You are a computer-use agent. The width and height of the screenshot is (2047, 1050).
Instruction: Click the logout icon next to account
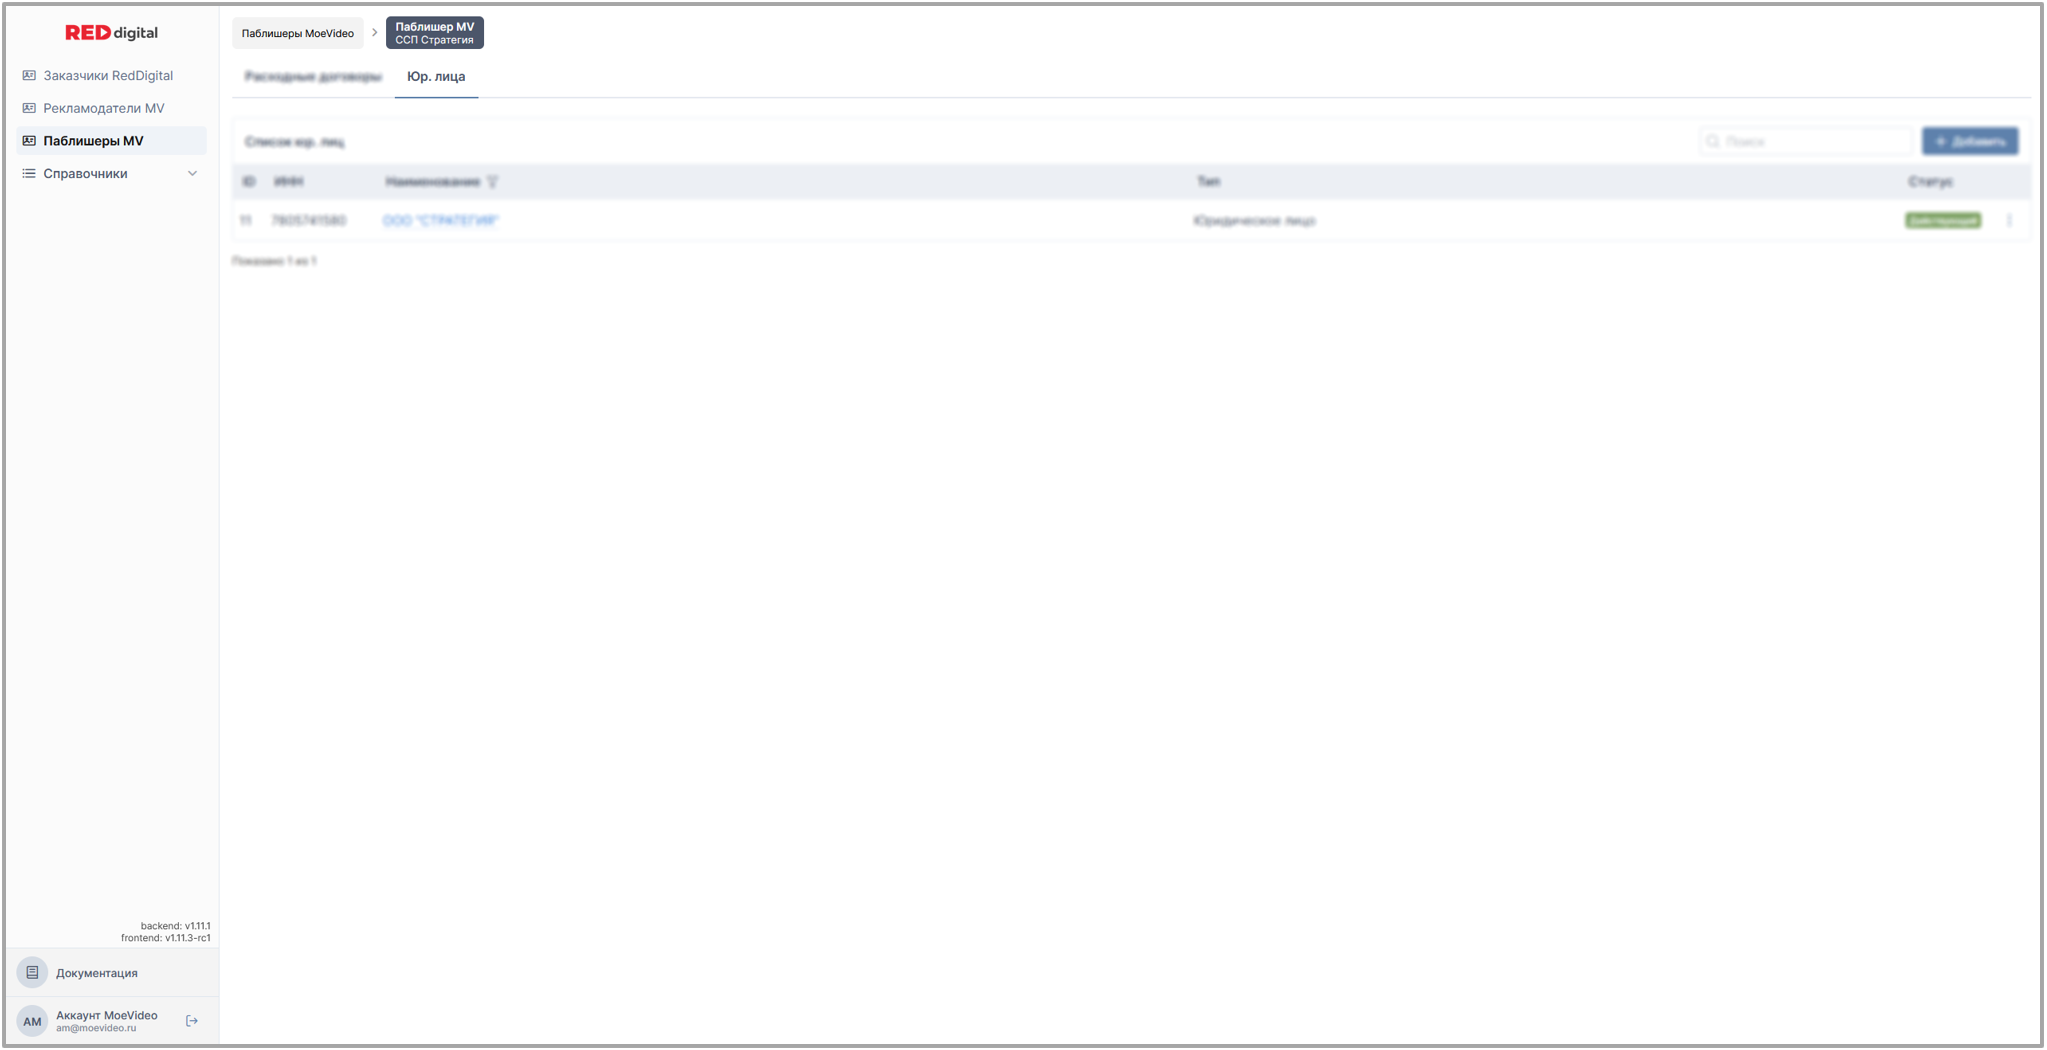[192, 1021]
